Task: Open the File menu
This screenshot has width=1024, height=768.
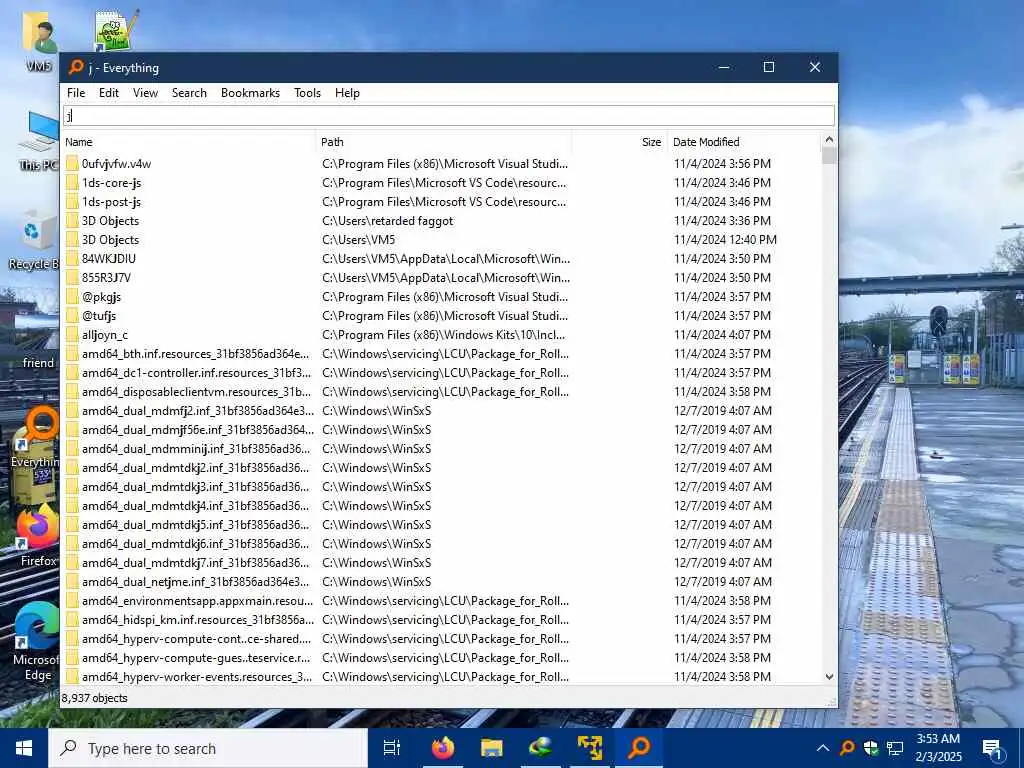Action: 76,93
